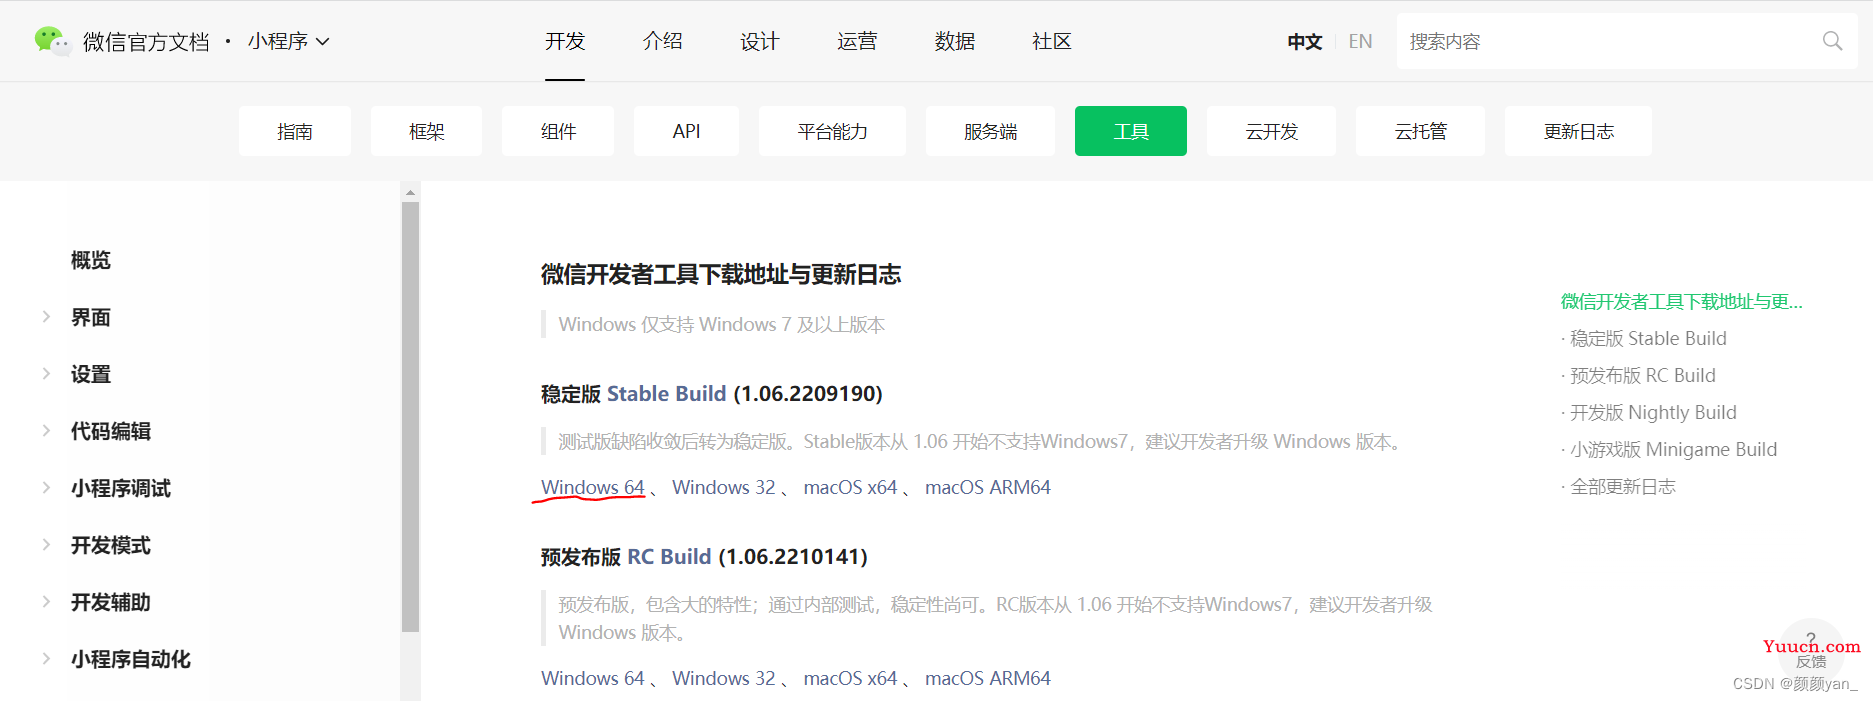1873x701 pixels.
Task: Download RC Build for macOS x64
Action: point(851,678)
